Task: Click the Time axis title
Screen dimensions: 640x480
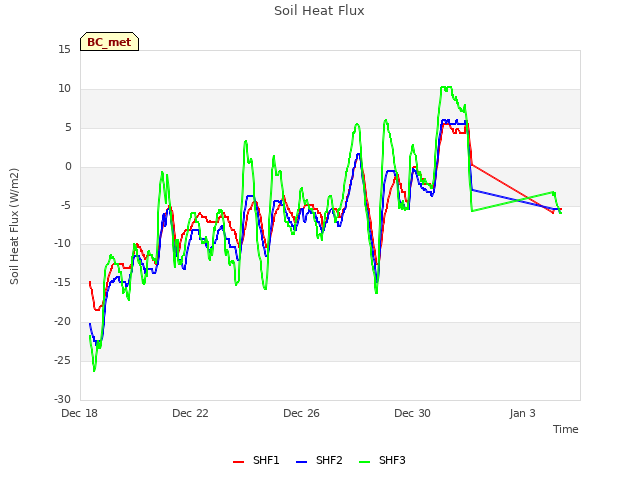Action: (x=566, y=429)
